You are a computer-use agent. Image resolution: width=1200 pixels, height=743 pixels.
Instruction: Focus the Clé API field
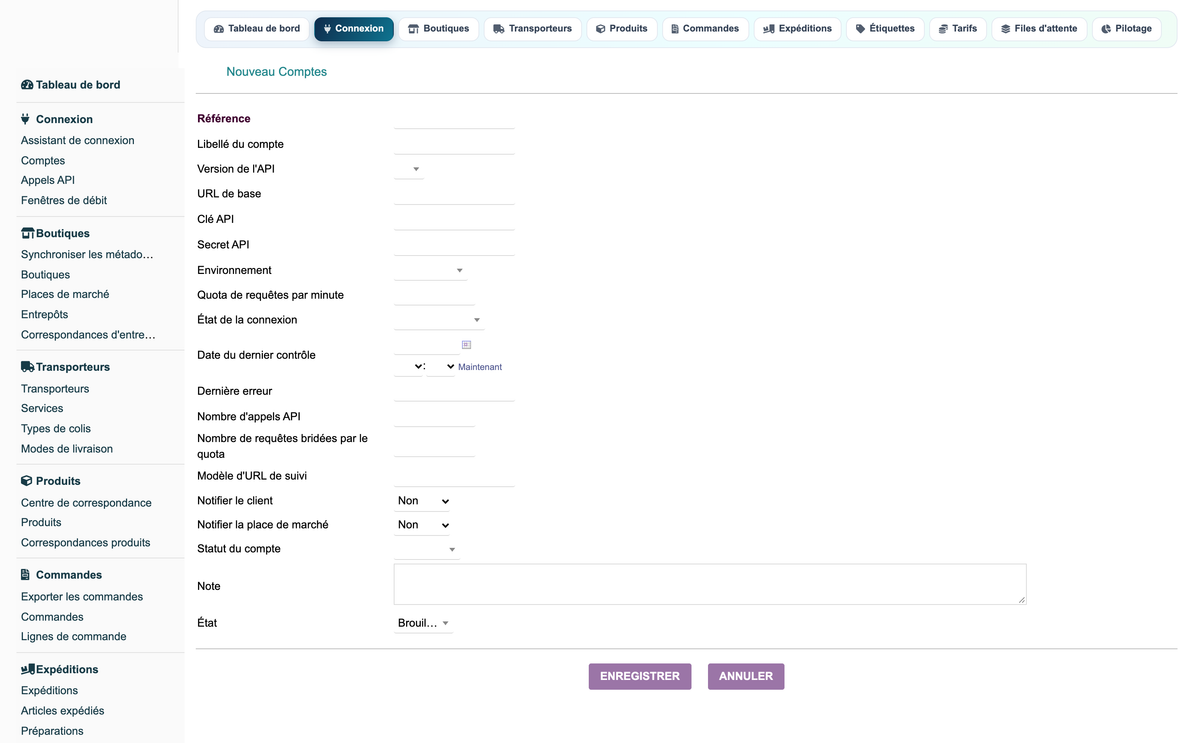(x=454, y=220)
